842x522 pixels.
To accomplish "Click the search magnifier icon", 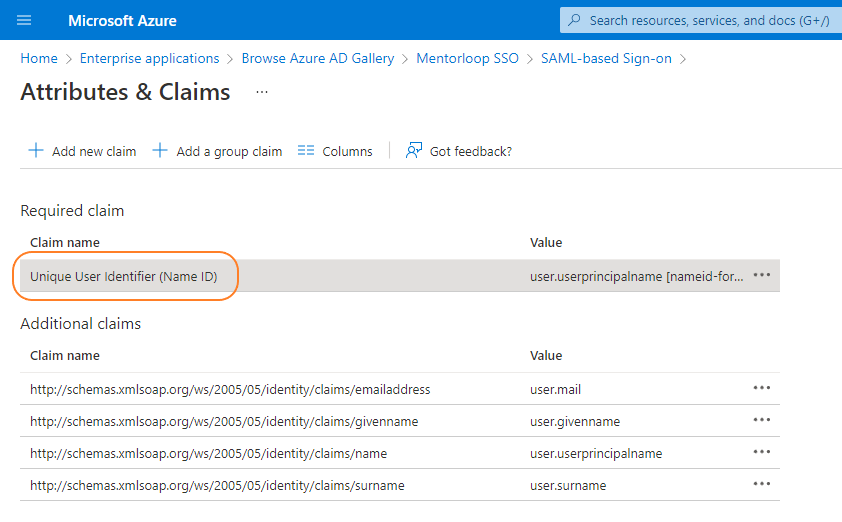I will [574, 20].
